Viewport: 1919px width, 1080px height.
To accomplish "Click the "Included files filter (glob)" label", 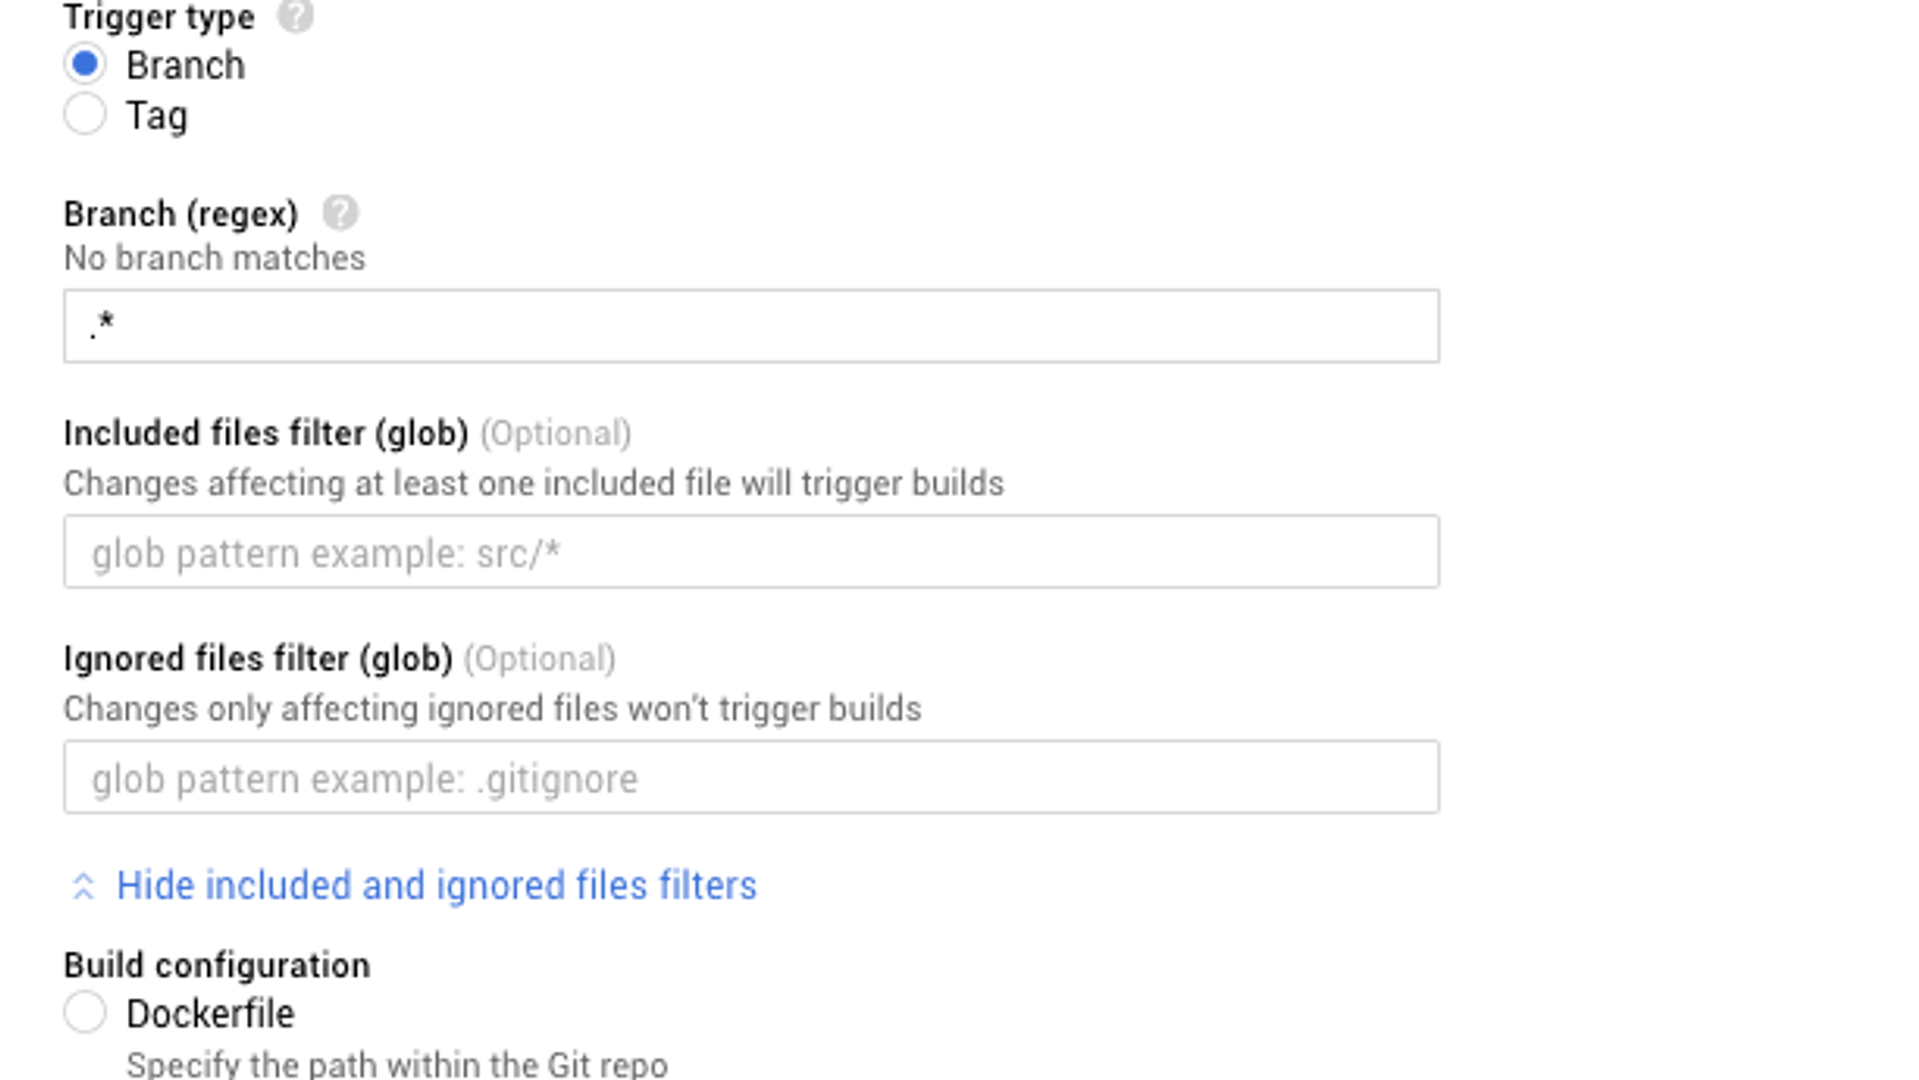I will coord(266,433).
